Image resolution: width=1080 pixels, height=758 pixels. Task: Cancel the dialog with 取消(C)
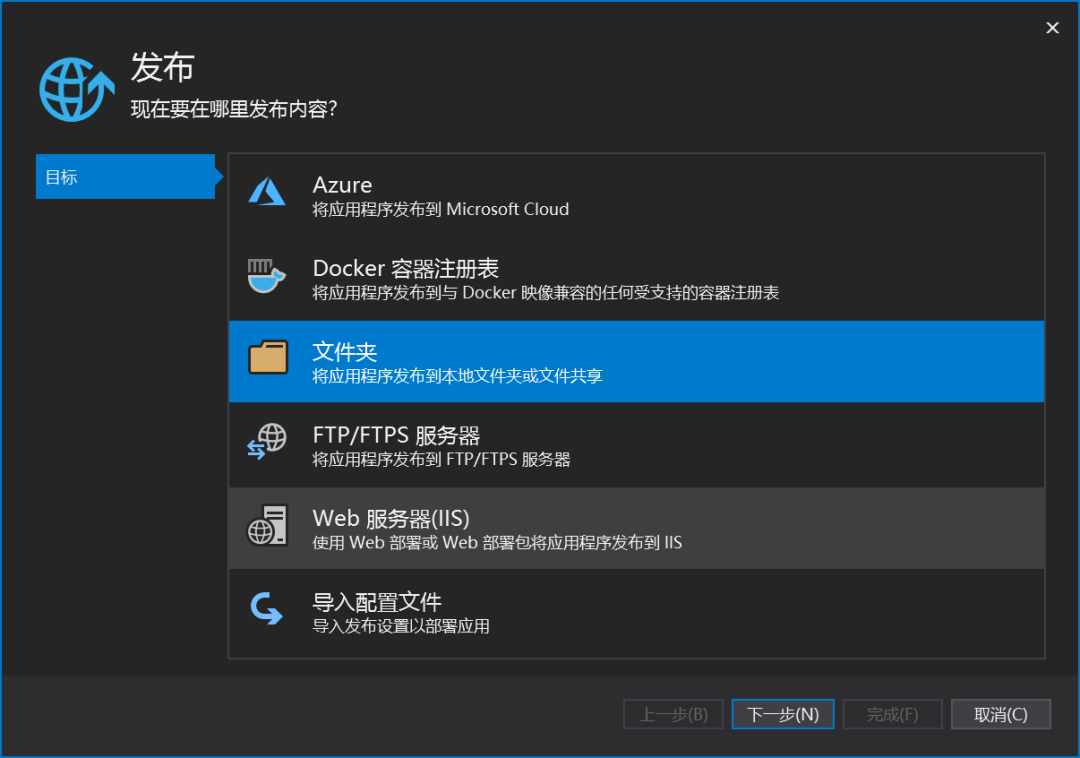1001,714
